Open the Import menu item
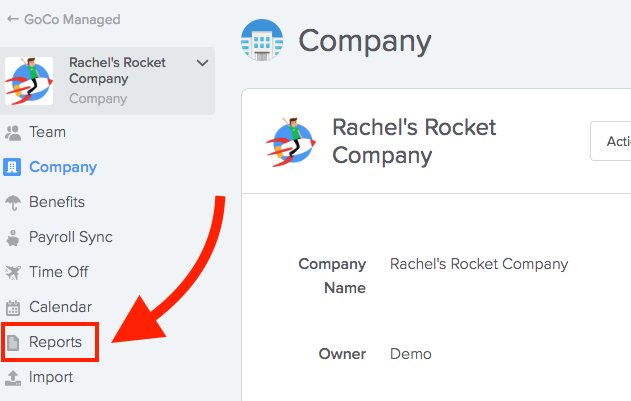This screenshot has height=401, width=631. point(51,377)
